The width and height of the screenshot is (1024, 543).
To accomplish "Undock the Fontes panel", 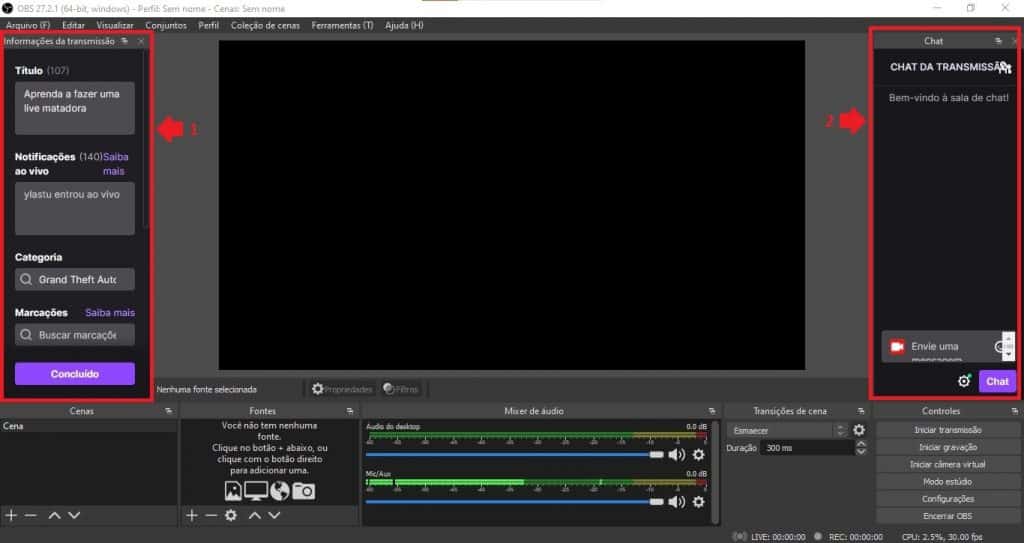I will [x=350, y=411].
